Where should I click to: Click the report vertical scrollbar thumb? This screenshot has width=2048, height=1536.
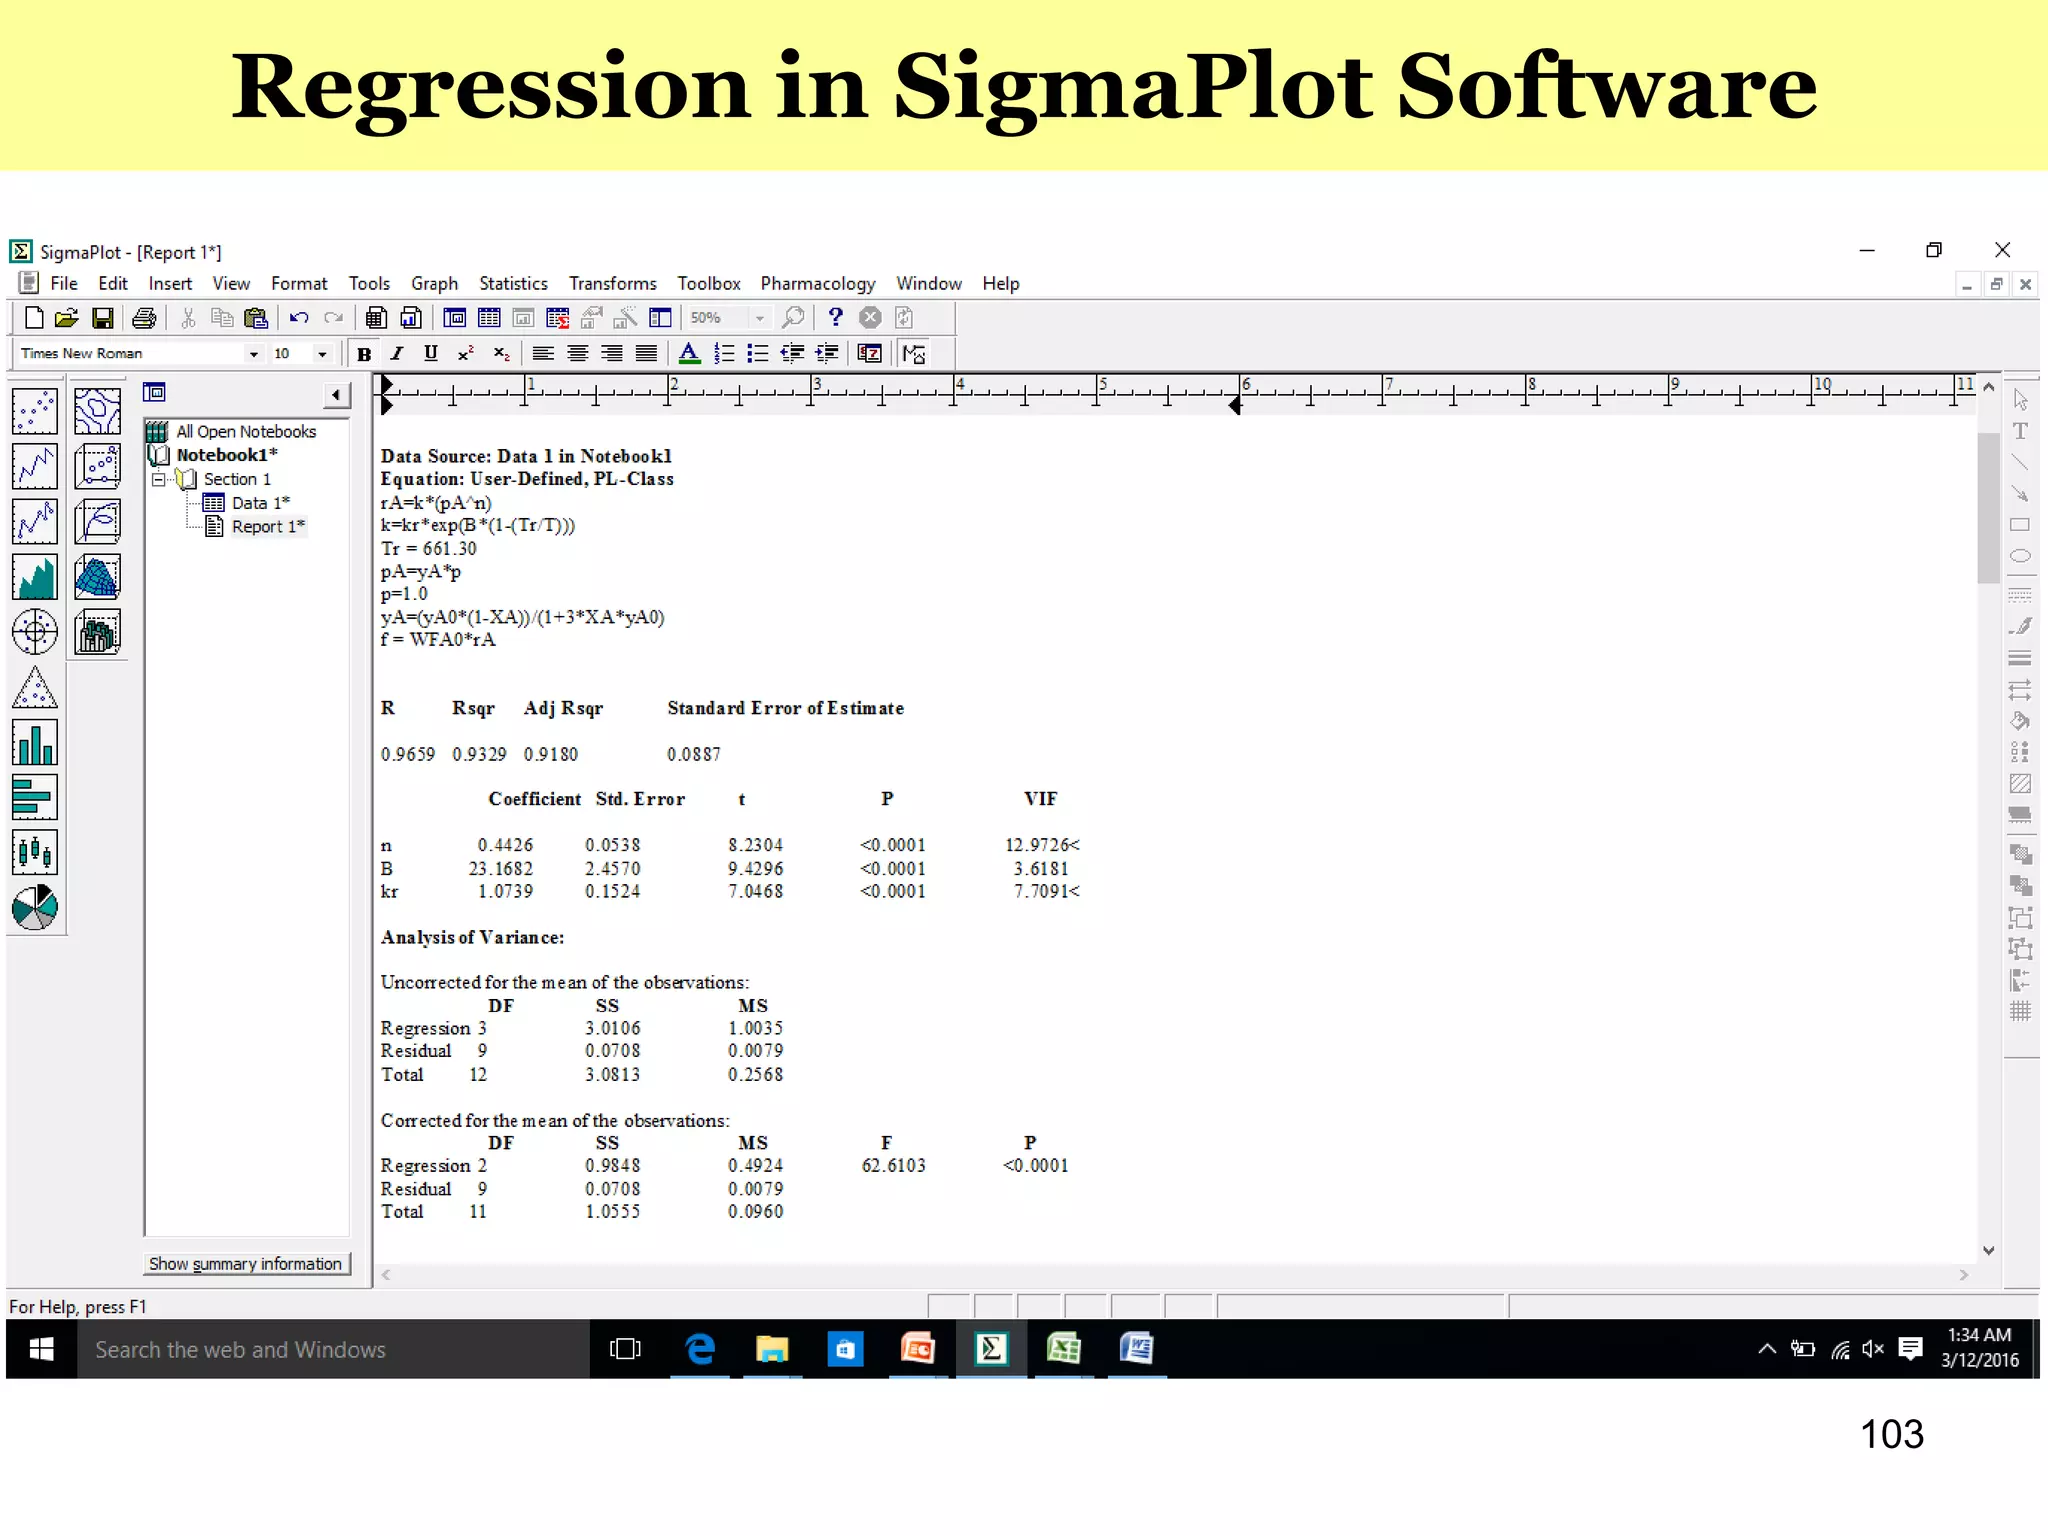pos(1988,508)
